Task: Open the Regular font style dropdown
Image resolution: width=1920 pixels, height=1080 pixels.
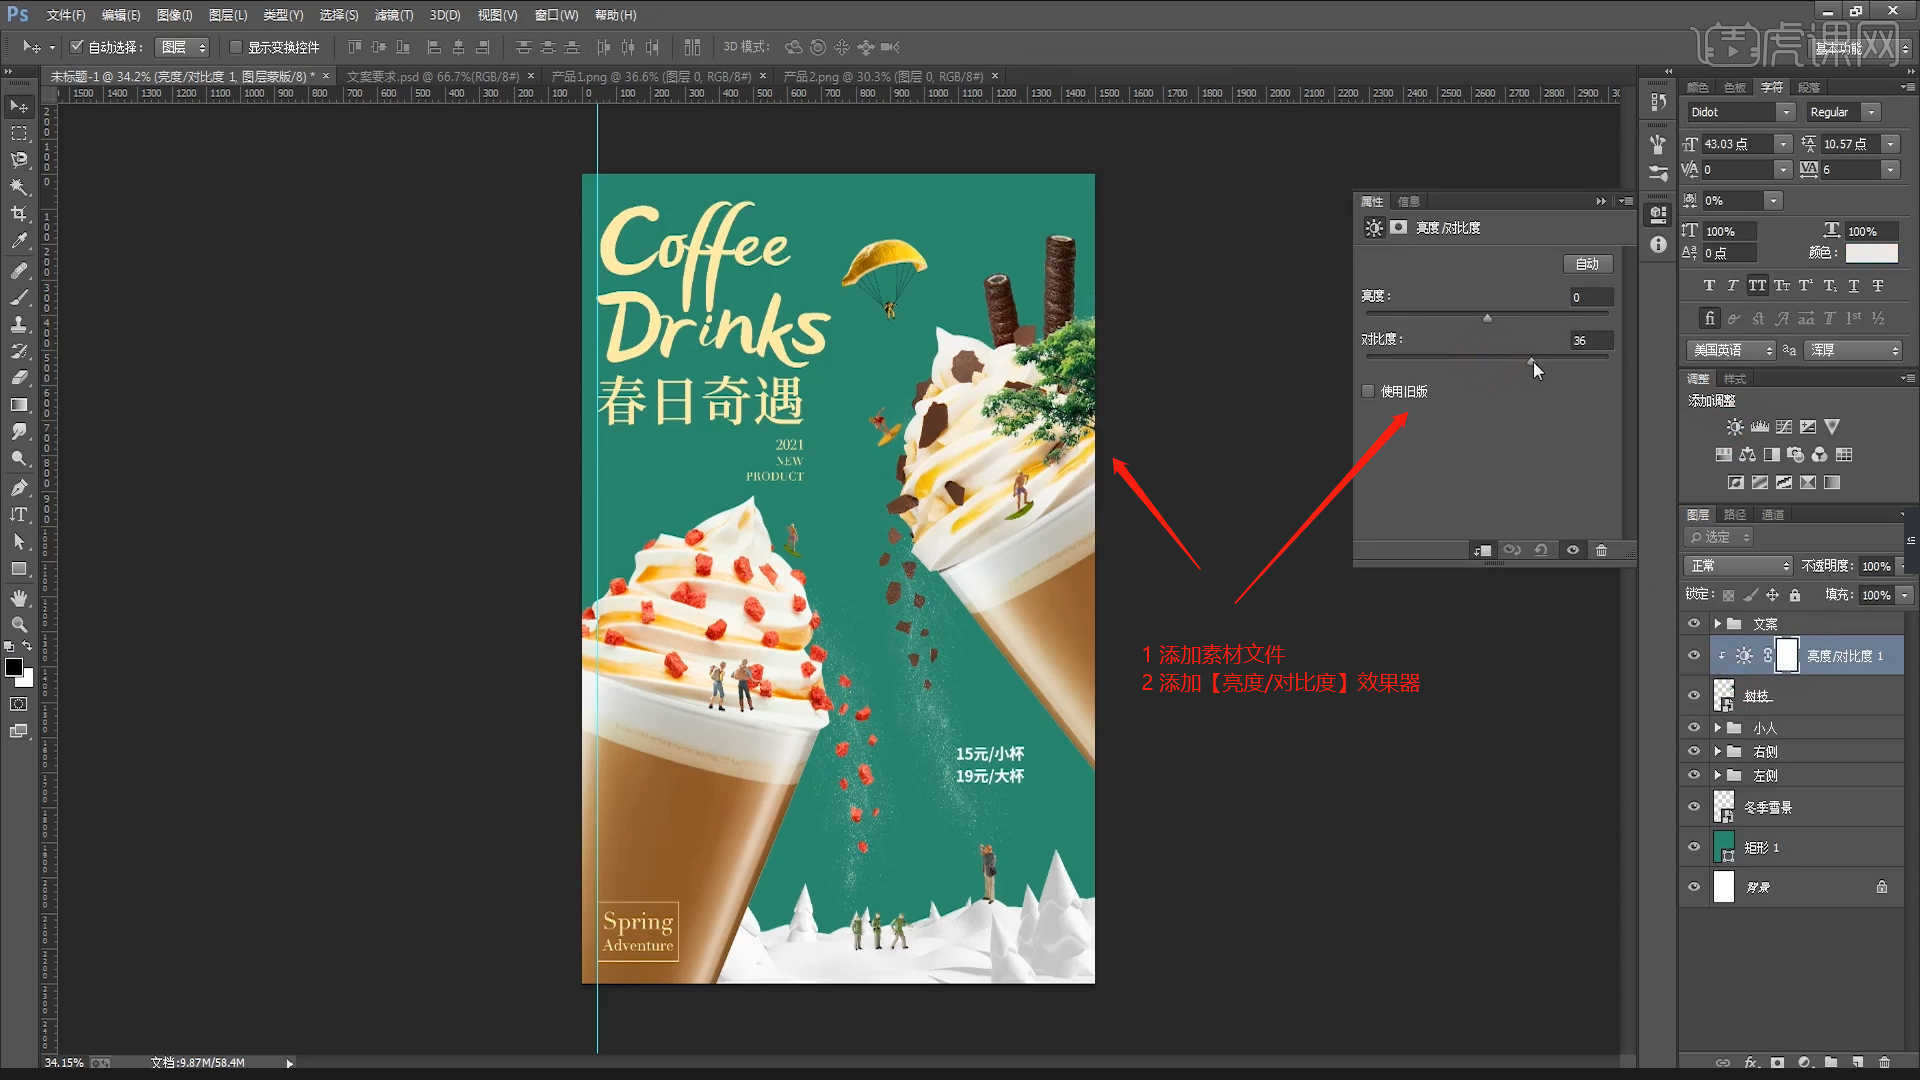Action: click(x=1872, y=112)
